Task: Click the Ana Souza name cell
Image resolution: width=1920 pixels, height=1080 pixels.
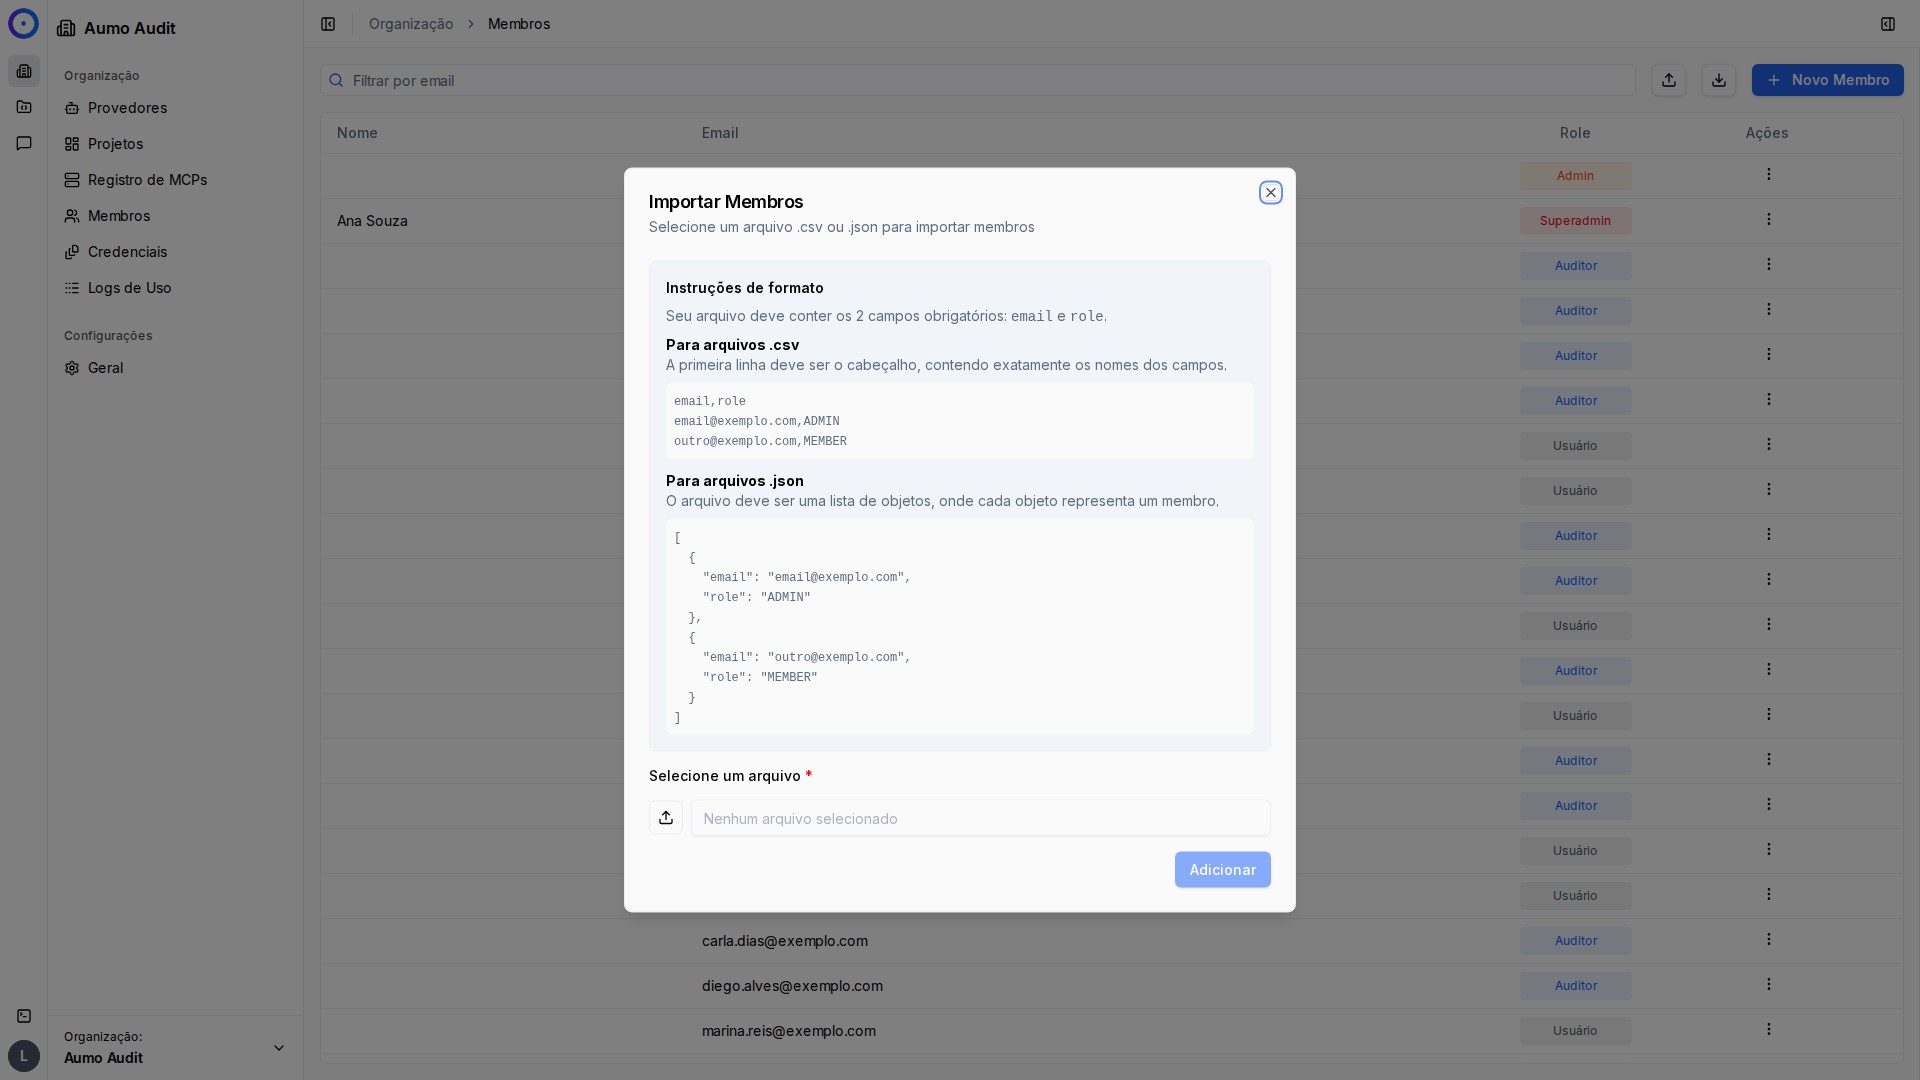Action: click(x=372, y=221)
